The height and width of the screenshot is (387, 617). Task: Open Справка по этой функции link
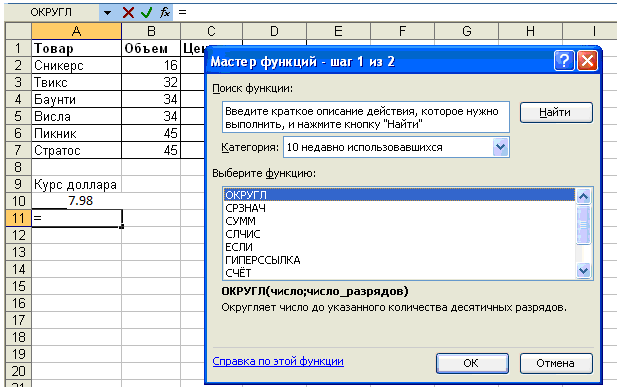point(278,361)
